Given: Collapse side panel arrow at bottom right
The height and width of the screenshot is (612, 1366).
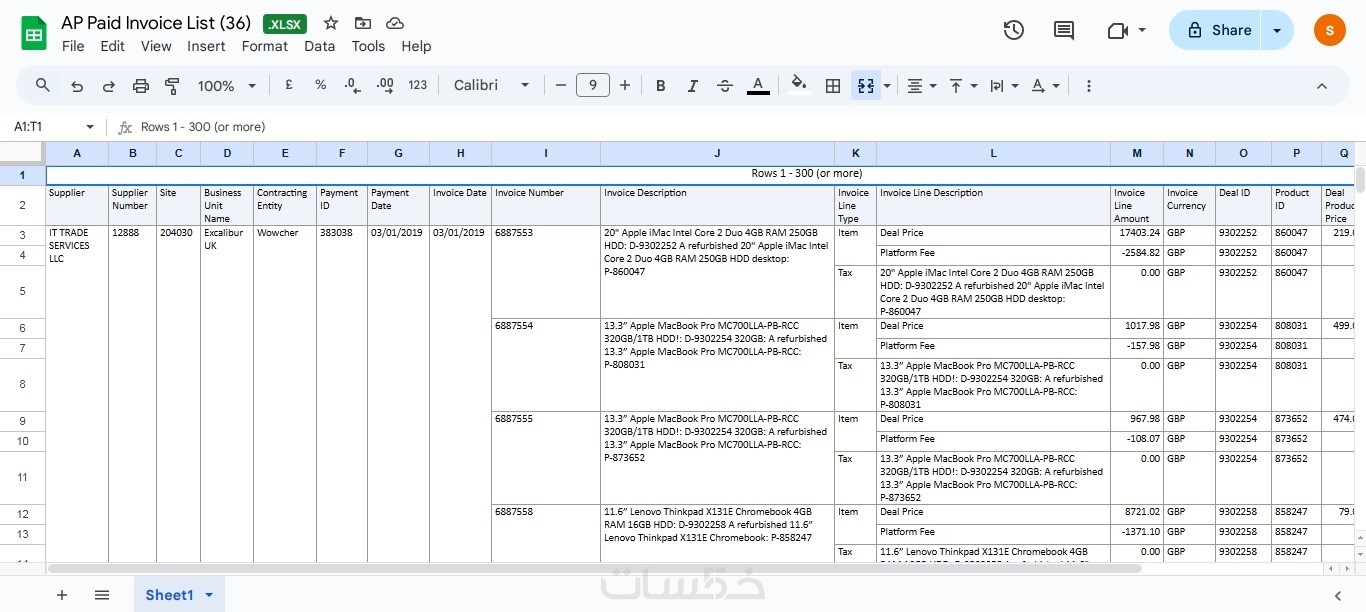Looking at the screenshot, I should [1338, 595].
